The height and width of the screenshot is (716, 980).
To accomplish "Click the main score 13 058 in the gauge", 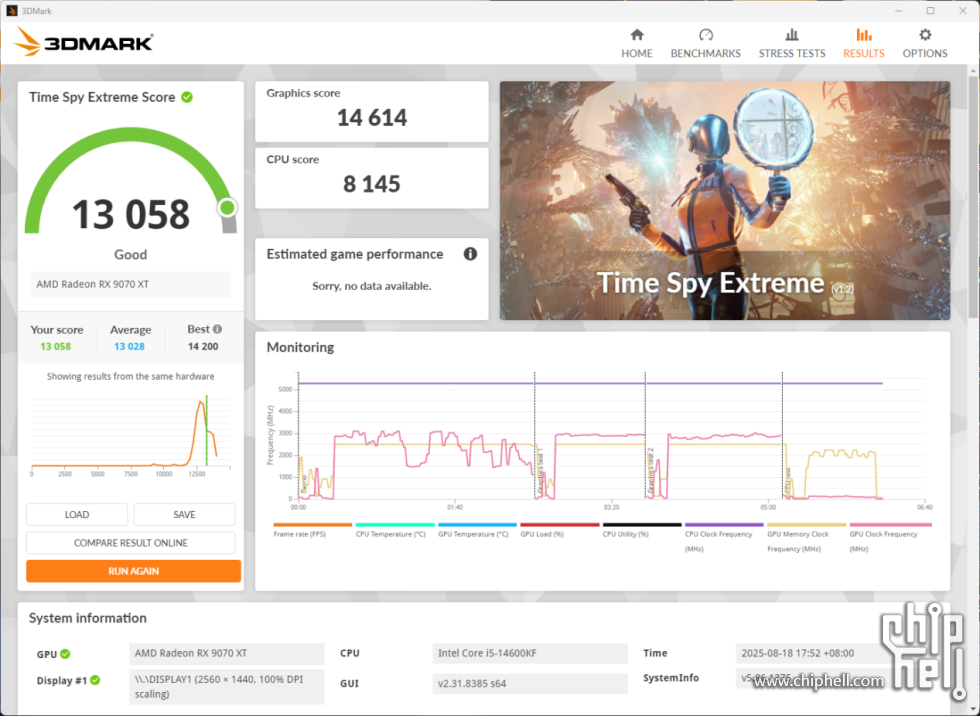I will click(x=131, y=214).
